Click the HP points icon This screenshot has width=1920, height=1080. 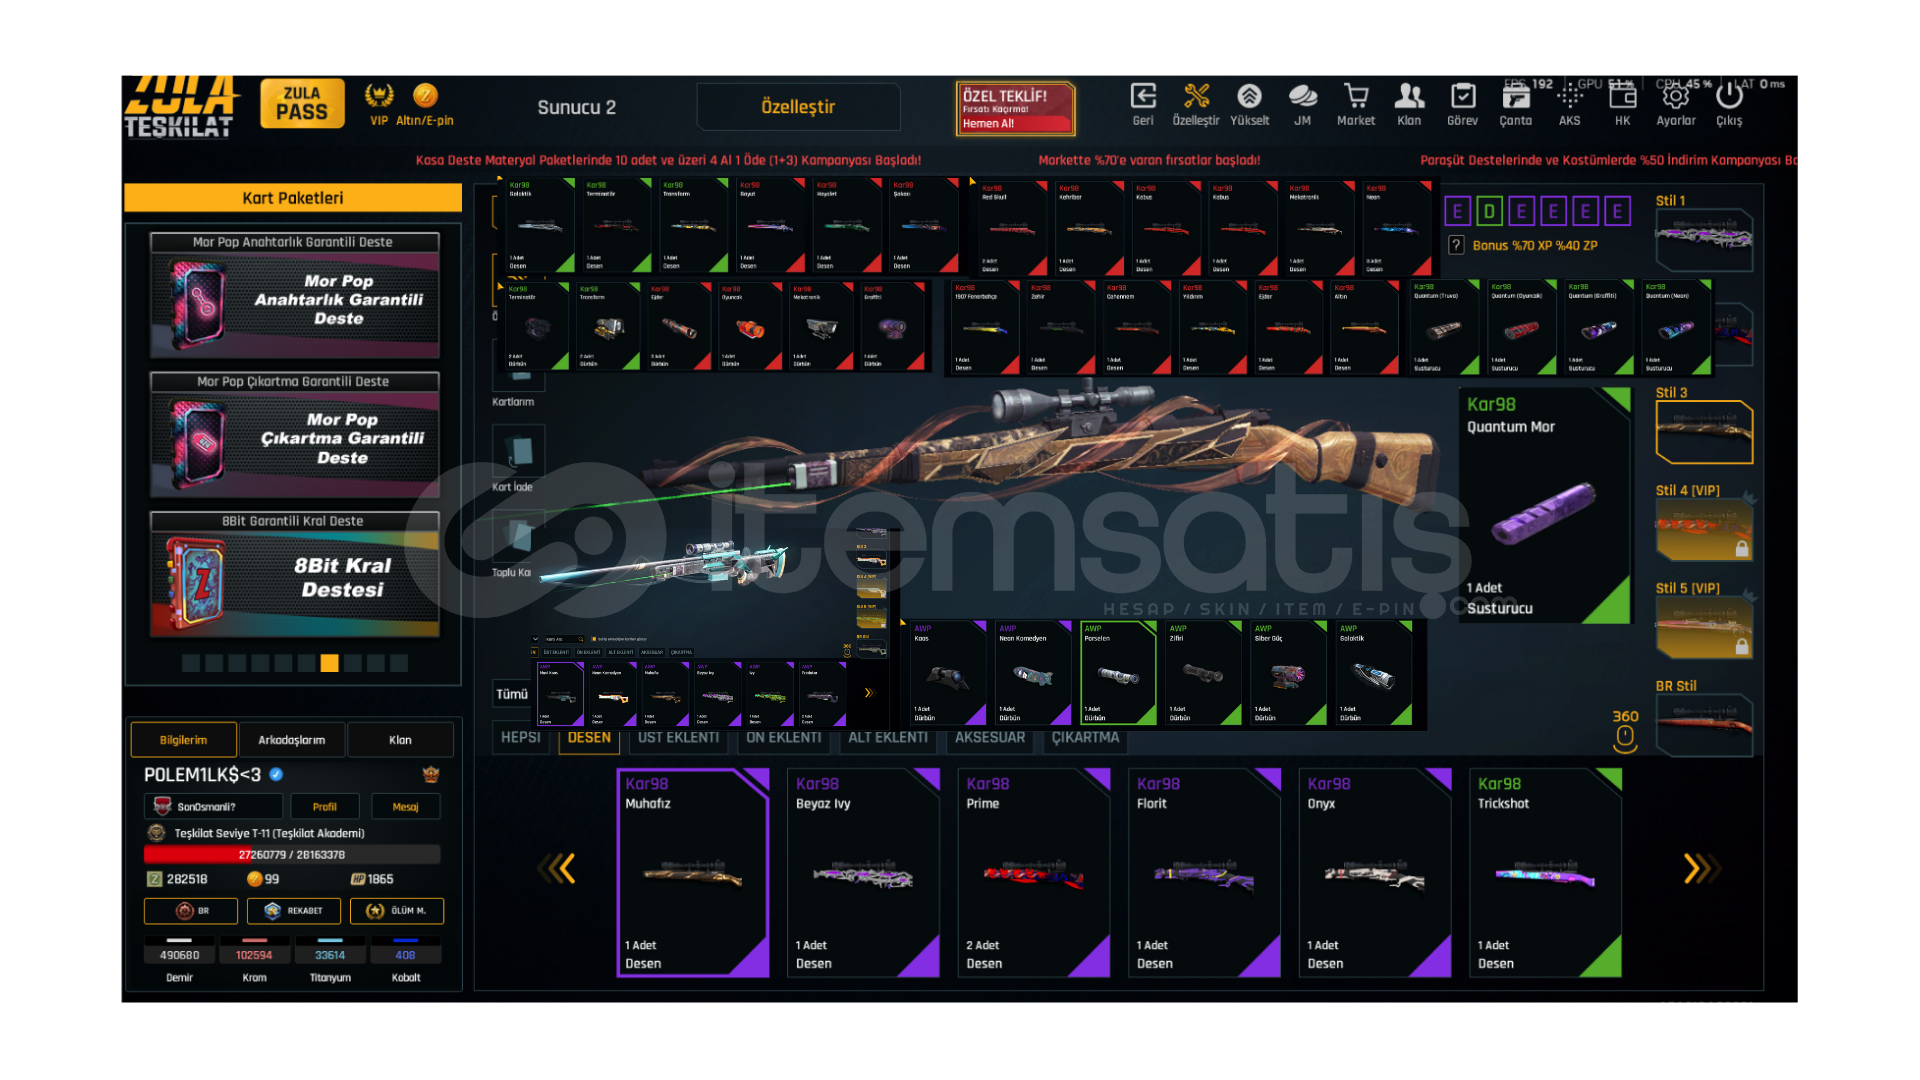(358, 879)
